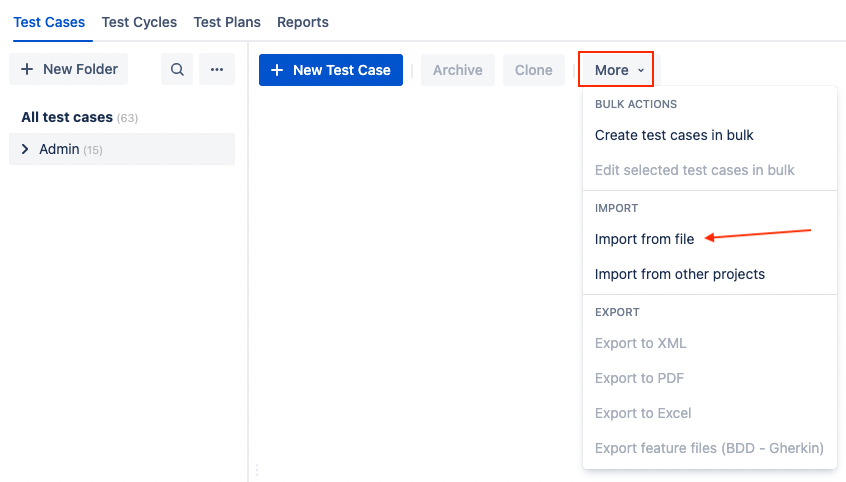
Task: Click Export to Excel option
Action: coord(643,413)
